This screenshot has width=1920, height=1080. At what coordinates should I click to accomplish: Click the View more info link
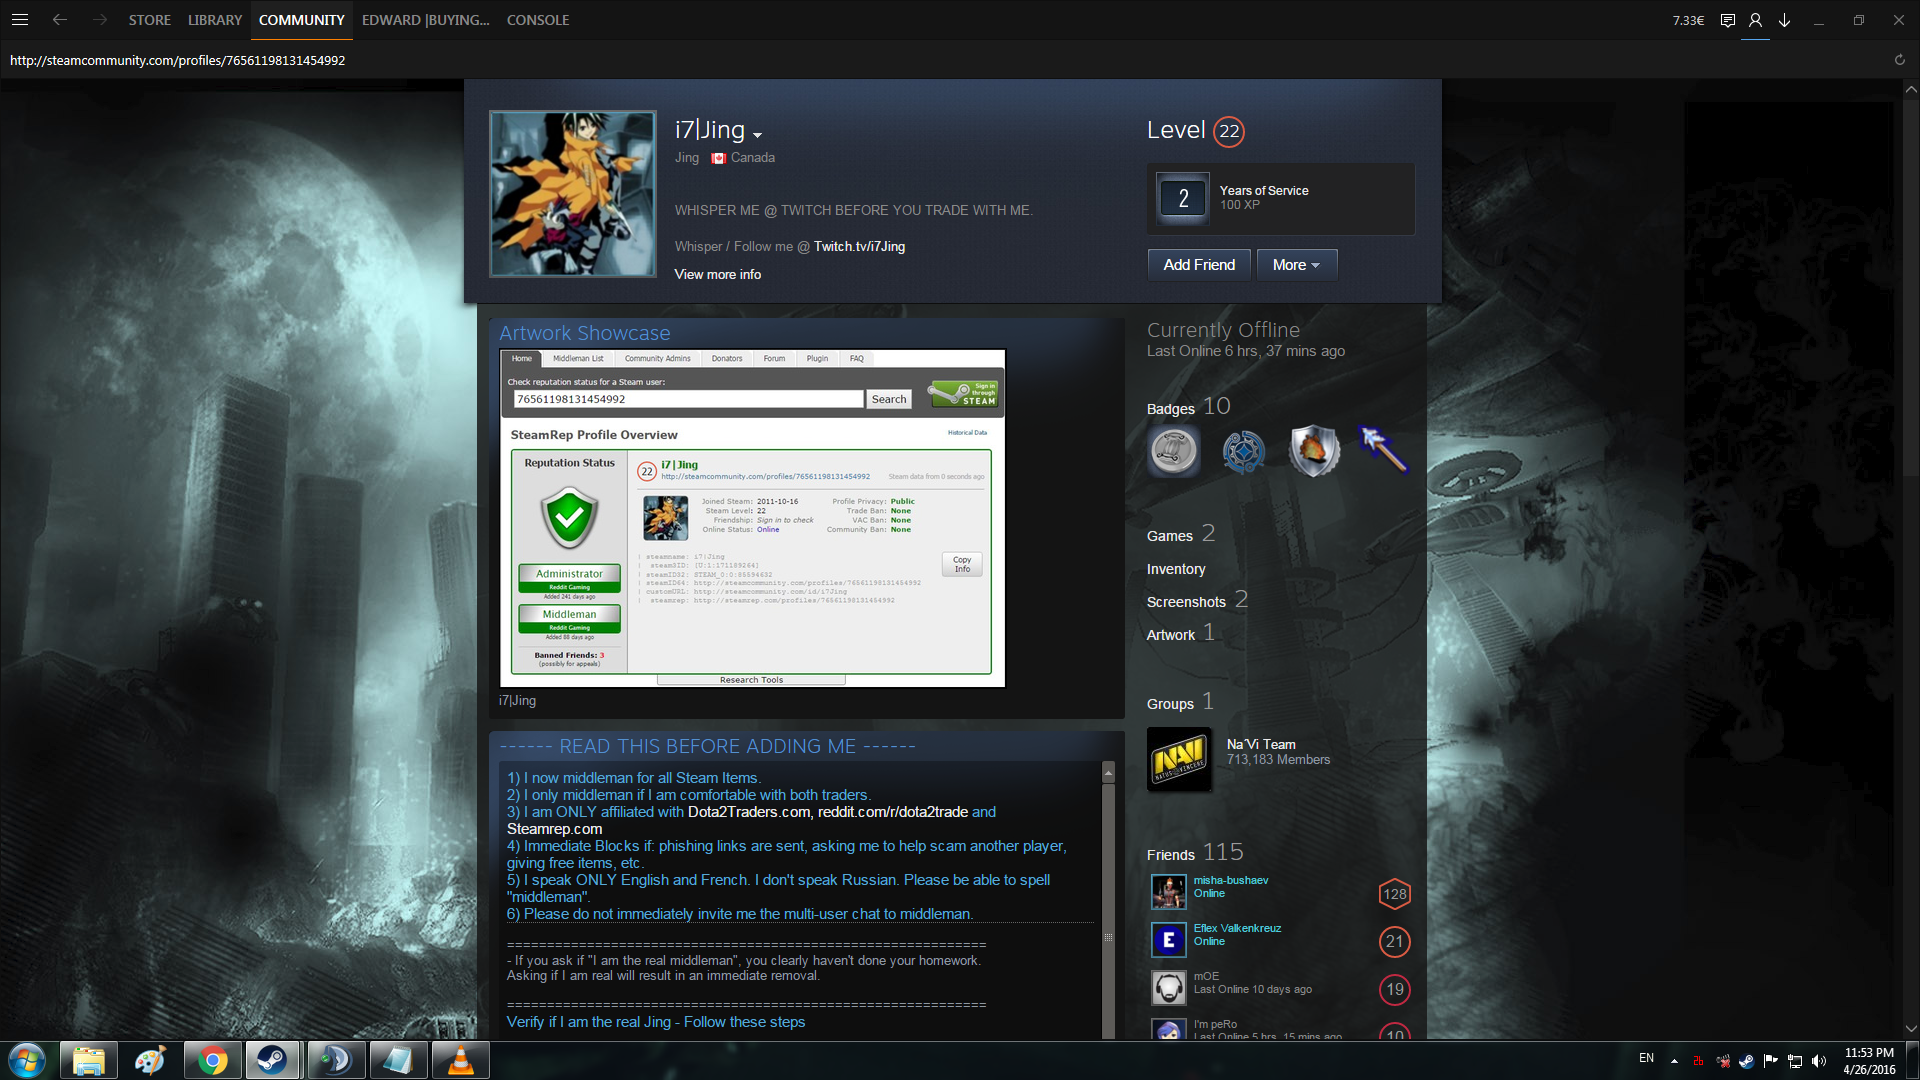[717, 274]
